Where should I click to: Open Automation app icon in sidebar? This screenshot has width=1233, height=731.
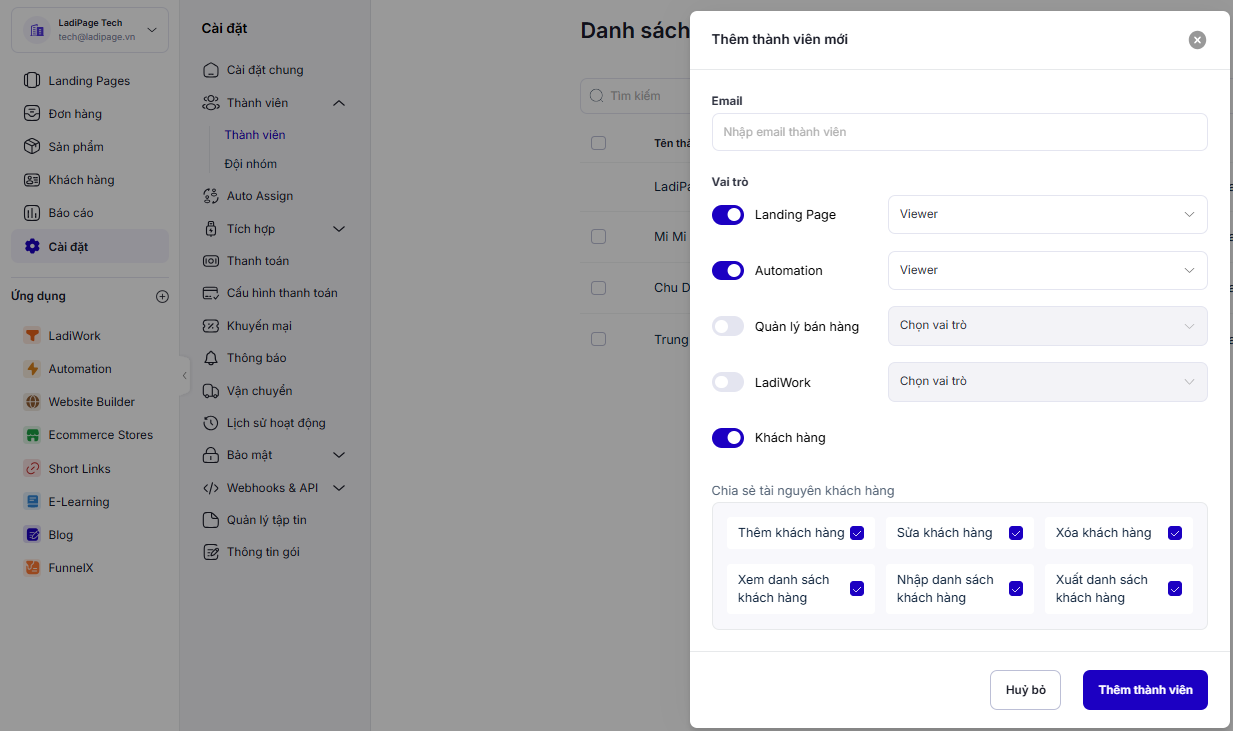pos(32,369)
